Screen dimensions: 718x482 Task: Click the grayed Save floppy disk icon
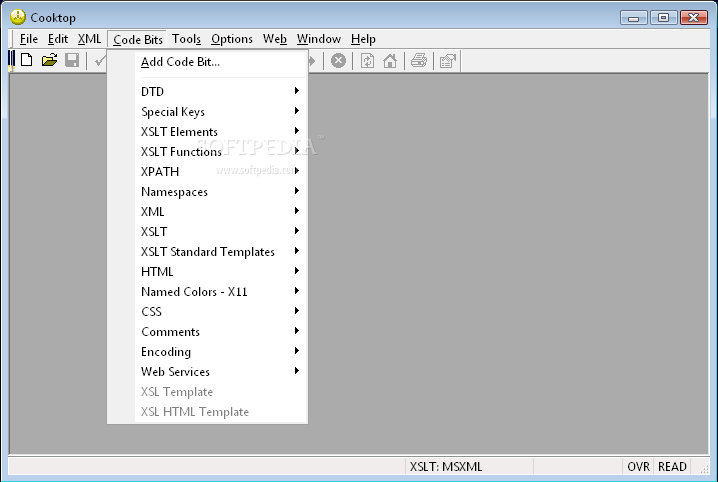pyautogui.click(x=72, y=60)
